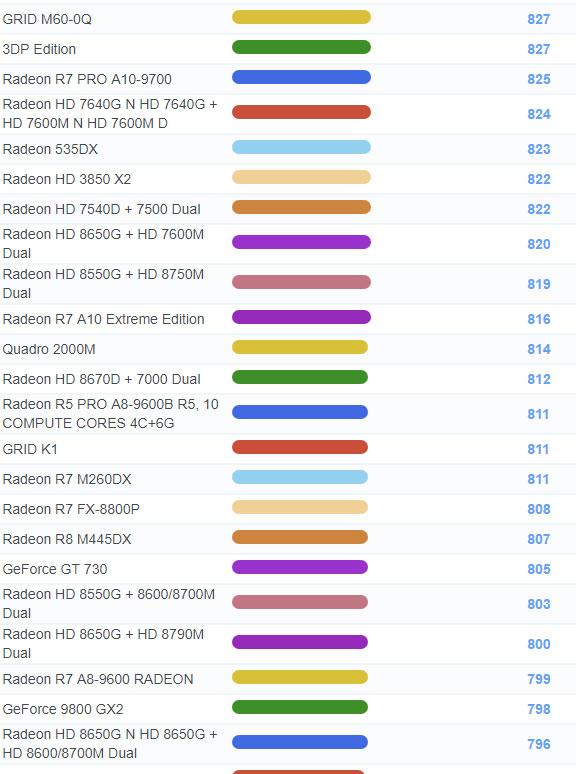The width and height of the screenshot is (576, 774).
Task: Select Radeon HD 8650G + HD 7600M Dual
Action: click(x=103, y=244)
